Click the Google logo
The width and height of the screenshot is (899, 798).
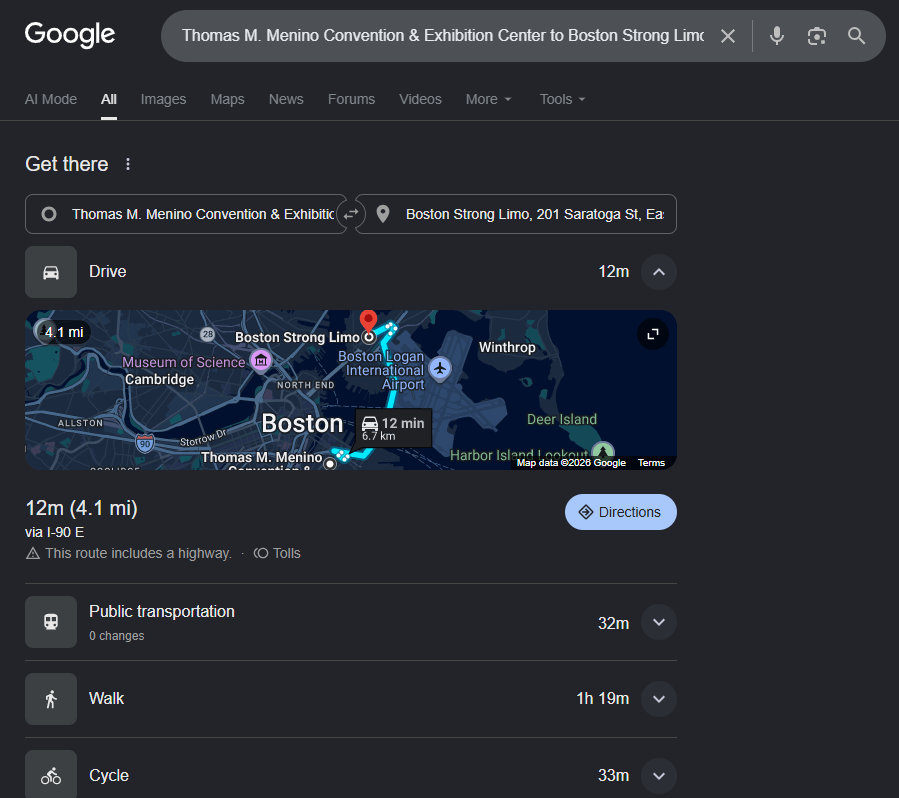pos(70,34)
